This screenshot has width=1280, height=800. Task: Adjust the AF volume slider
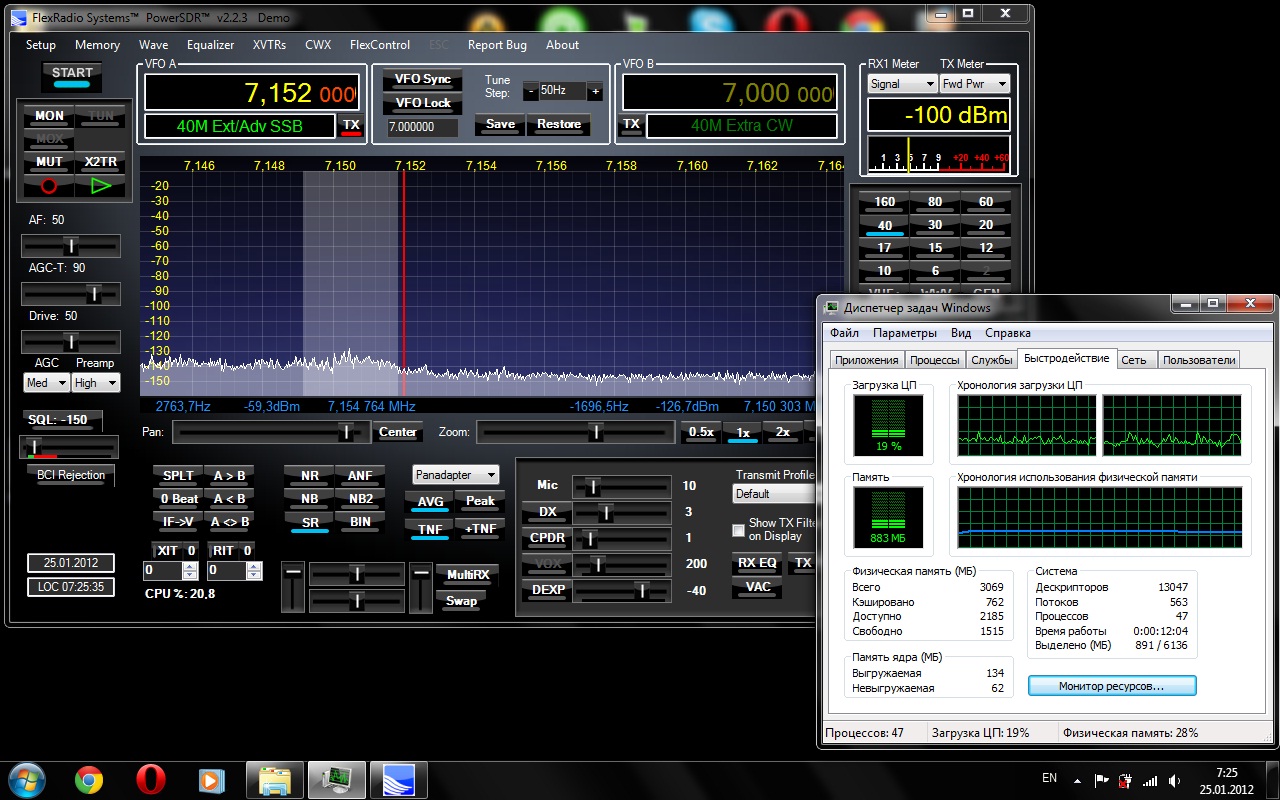[71, 246]
